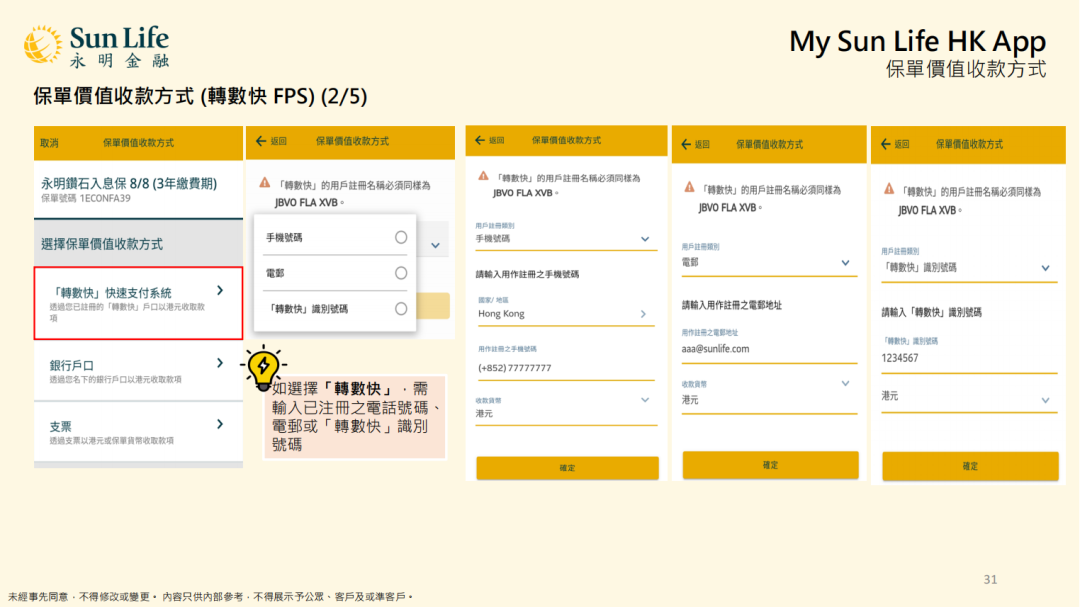The width and height of the screenshot is (1080, 607).
Task: Click 返回 on FPS ID screen
Action: (x=902, y=144)
